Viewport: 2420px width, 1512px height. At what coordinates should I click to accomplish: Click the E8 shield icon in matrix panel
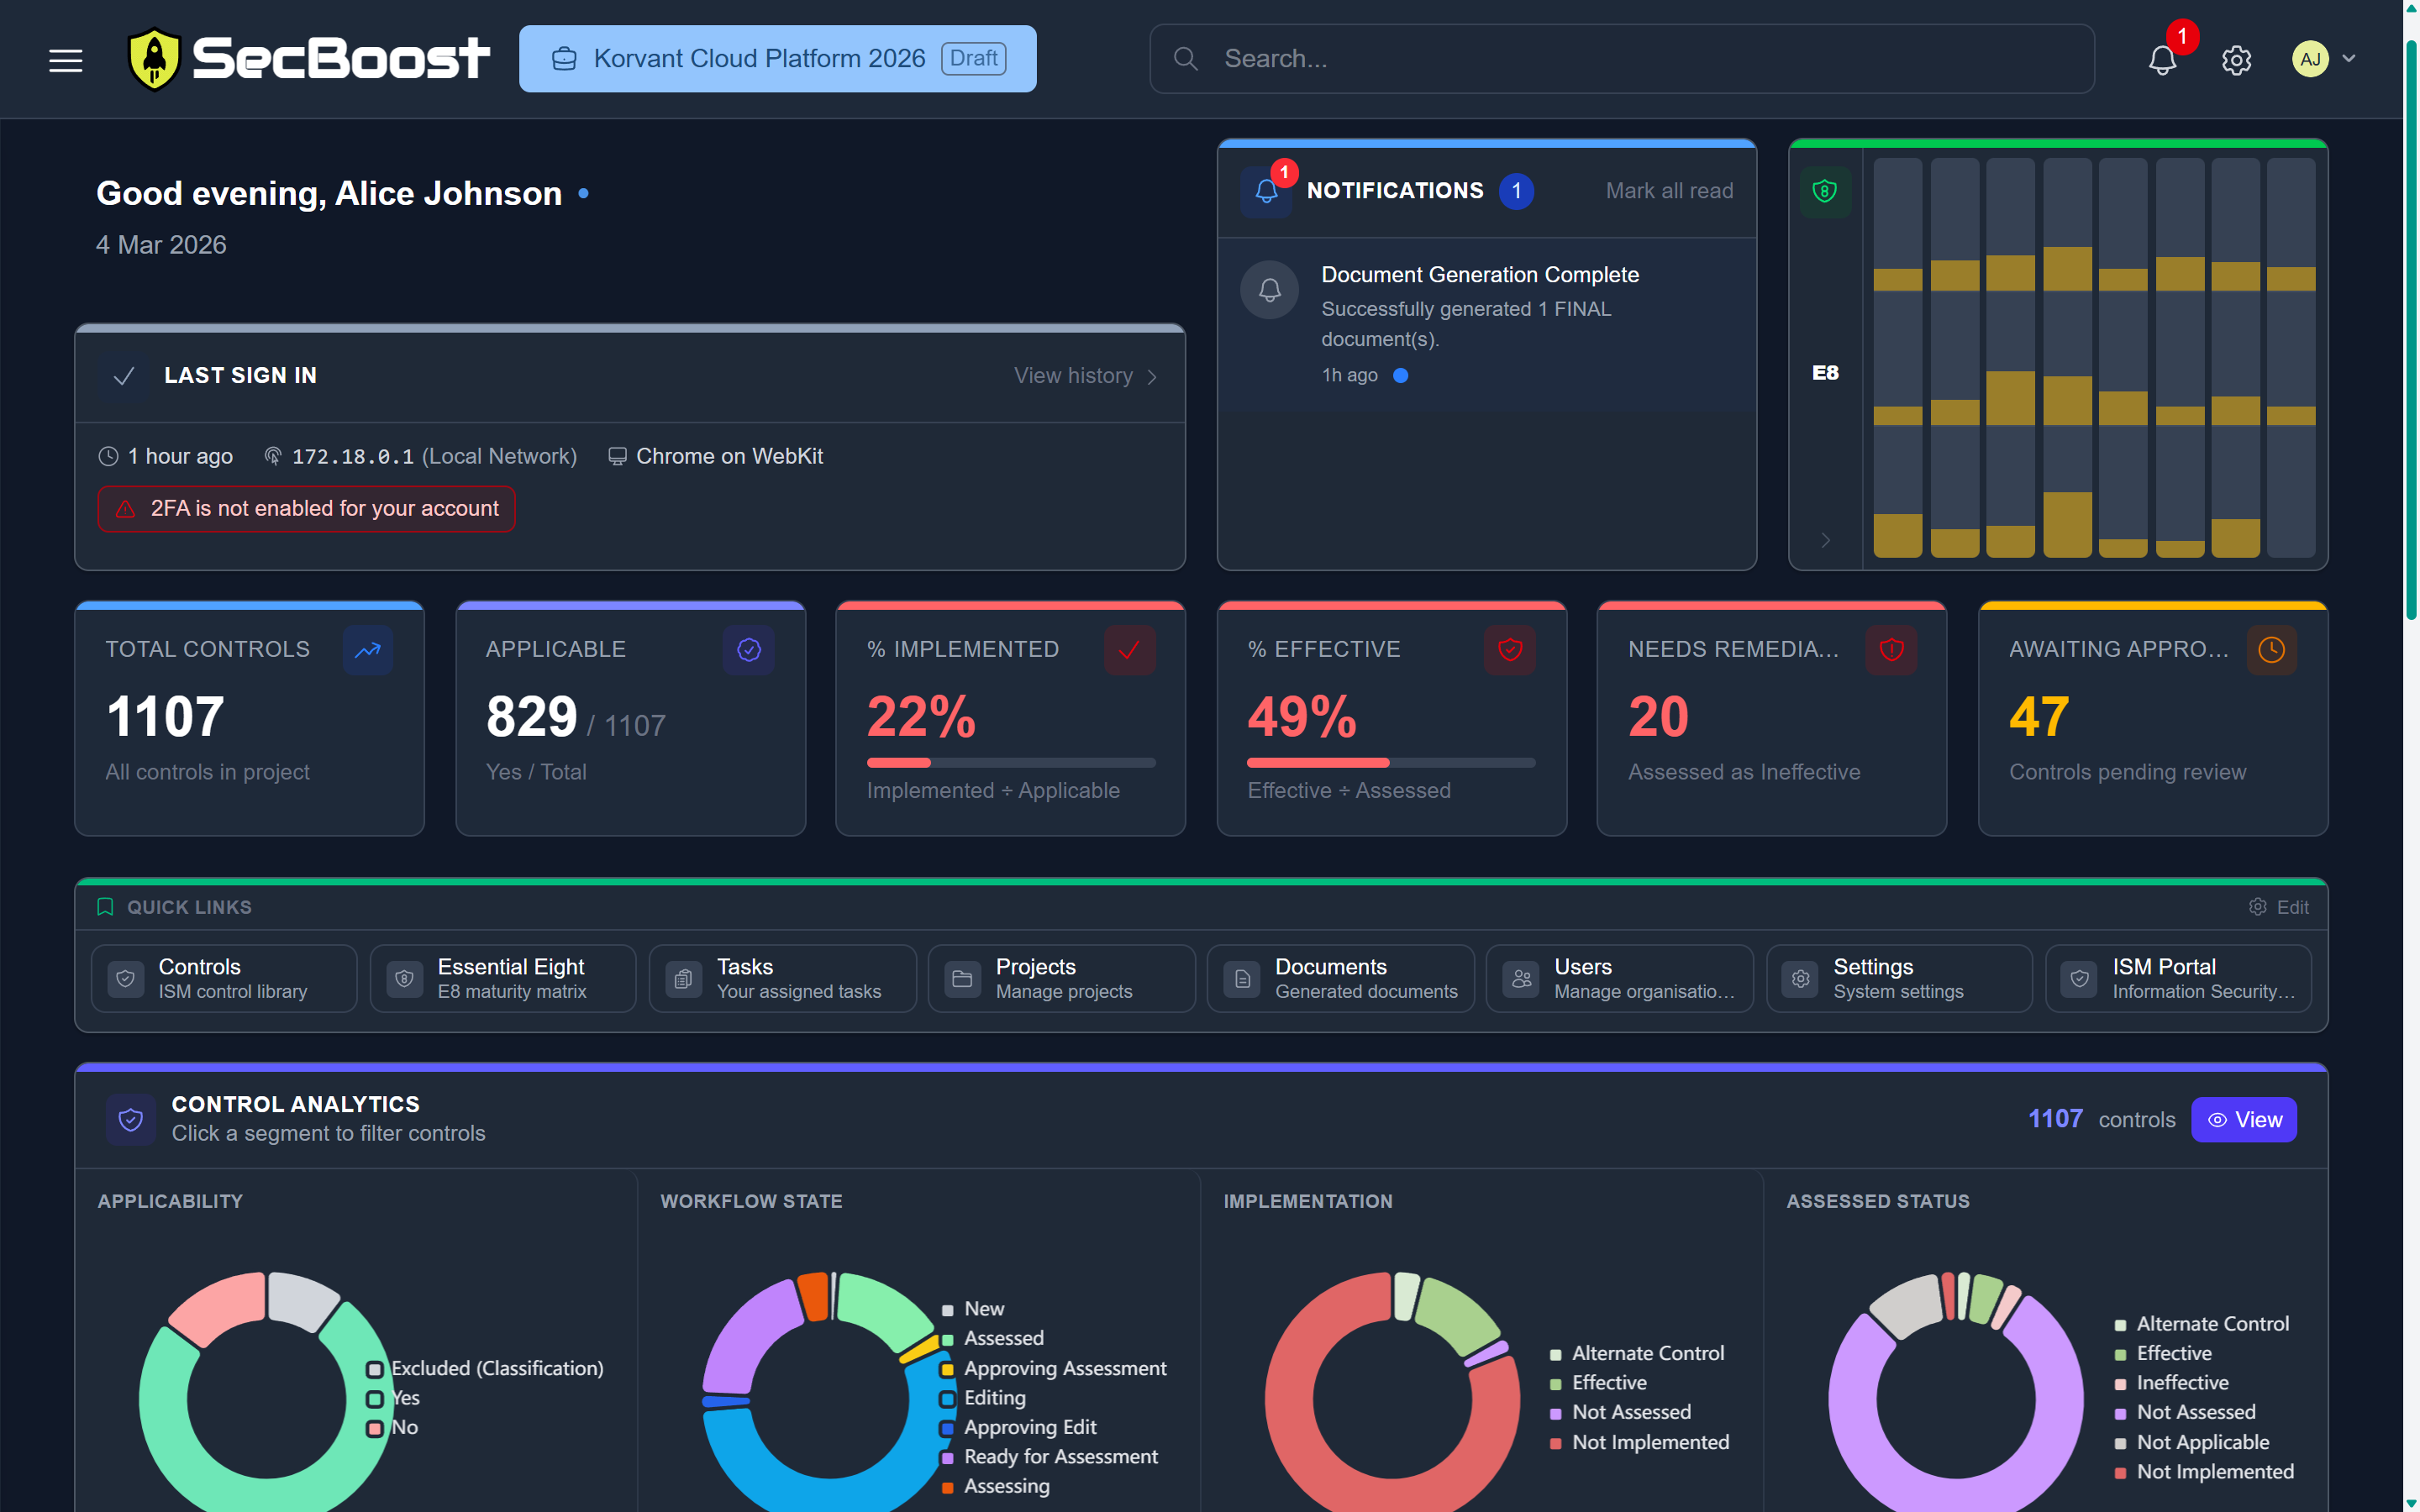1825,191
